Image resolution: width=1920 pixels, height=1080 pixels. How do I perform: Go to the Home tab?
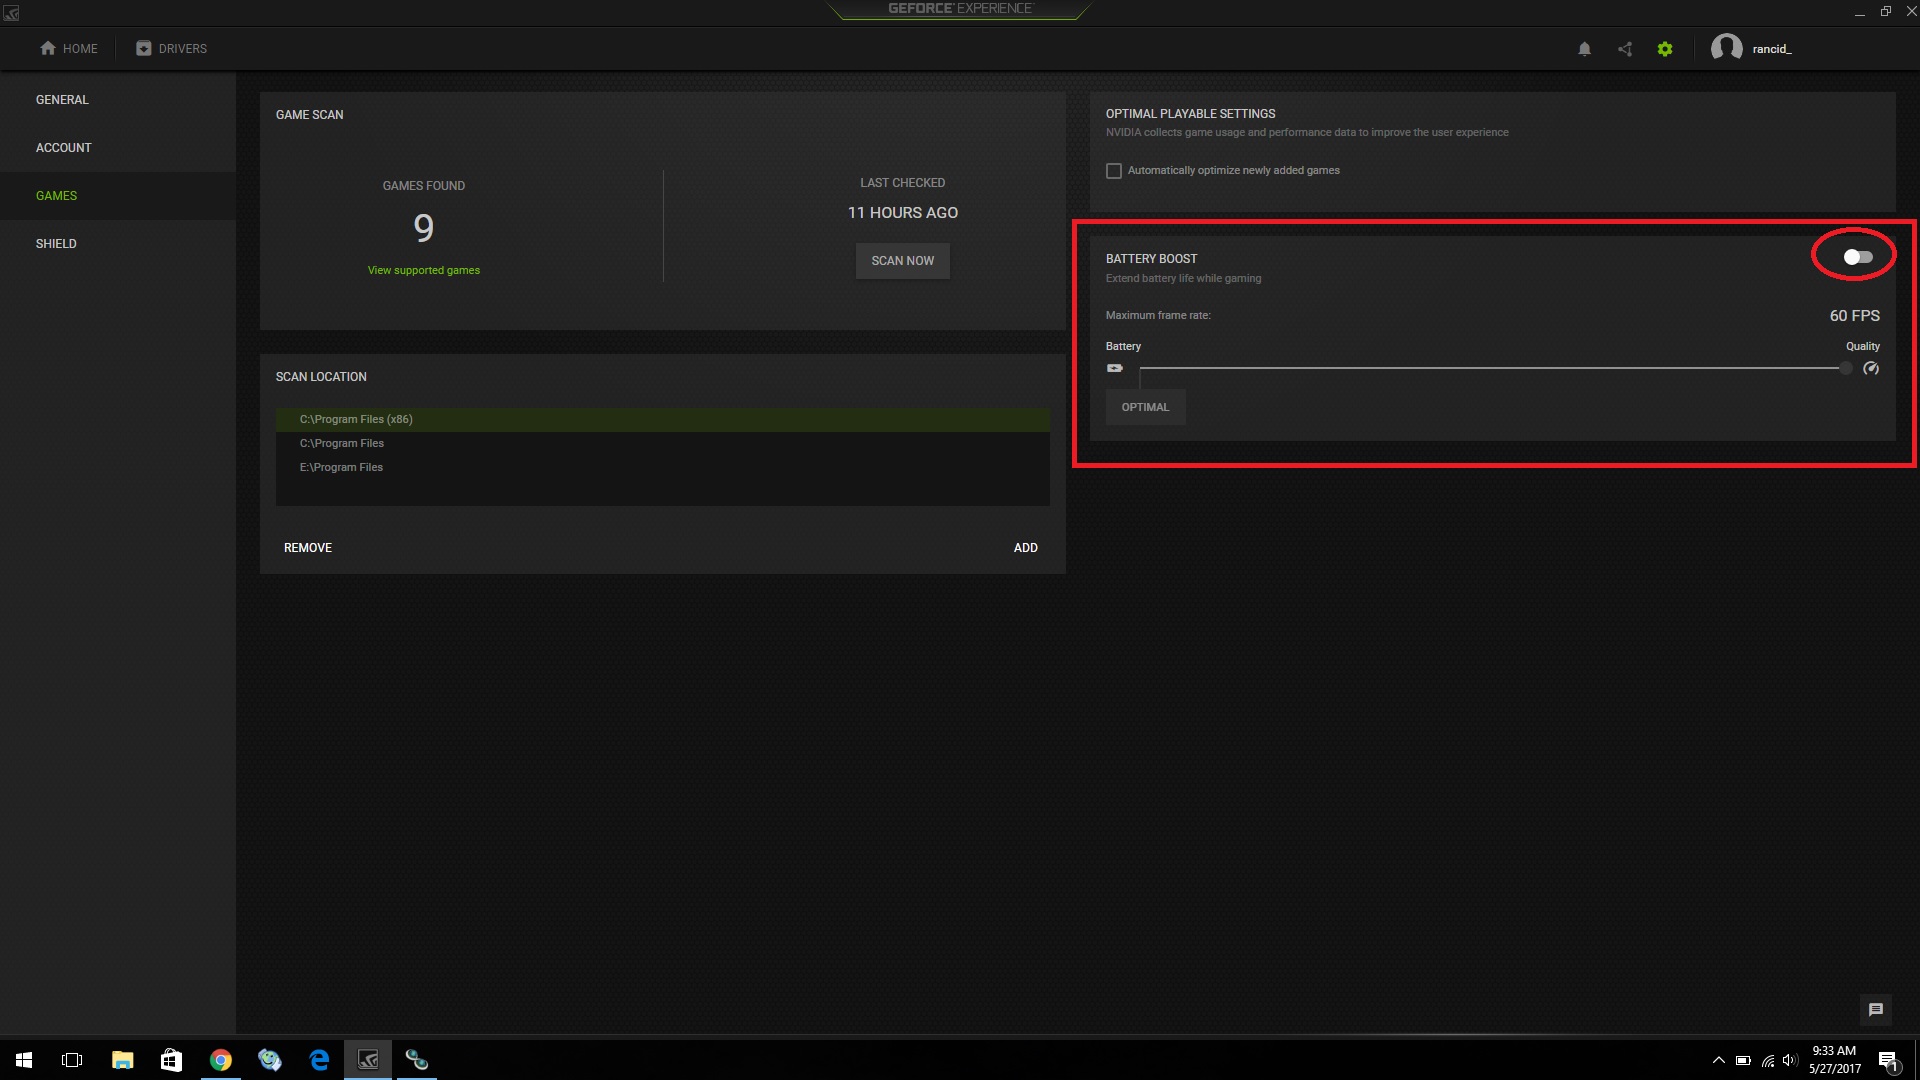(69, 48)
